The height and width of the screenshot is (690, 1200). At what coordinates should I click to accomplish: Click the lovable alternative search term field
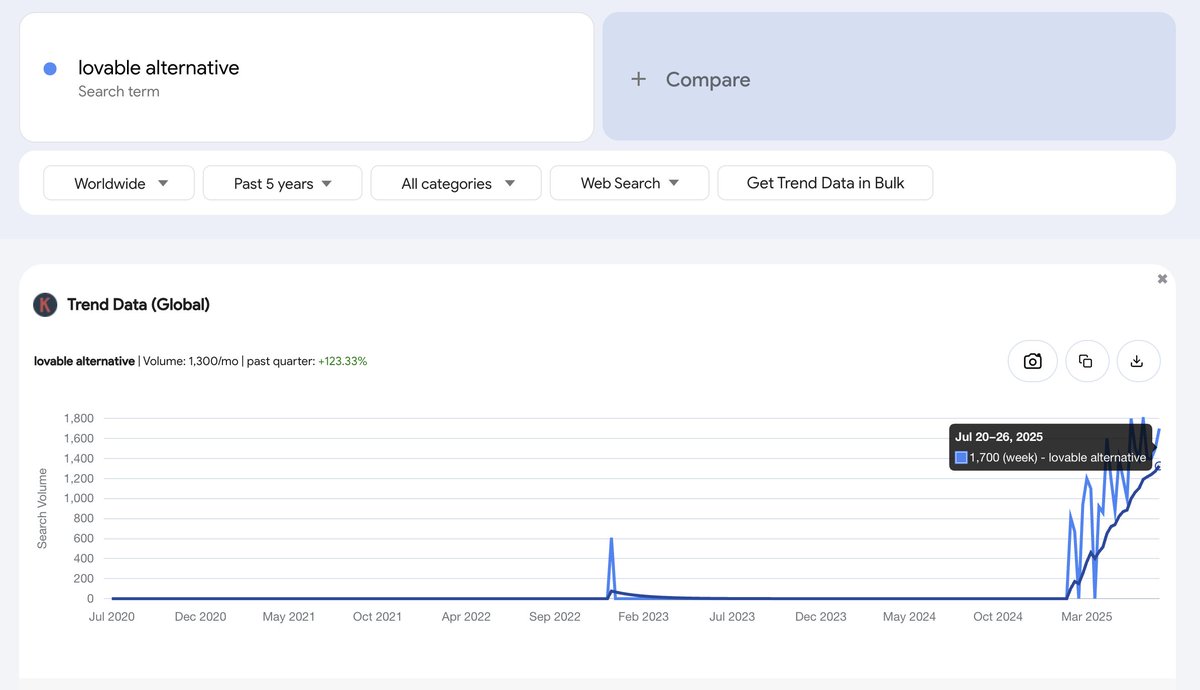pos(307,77)
